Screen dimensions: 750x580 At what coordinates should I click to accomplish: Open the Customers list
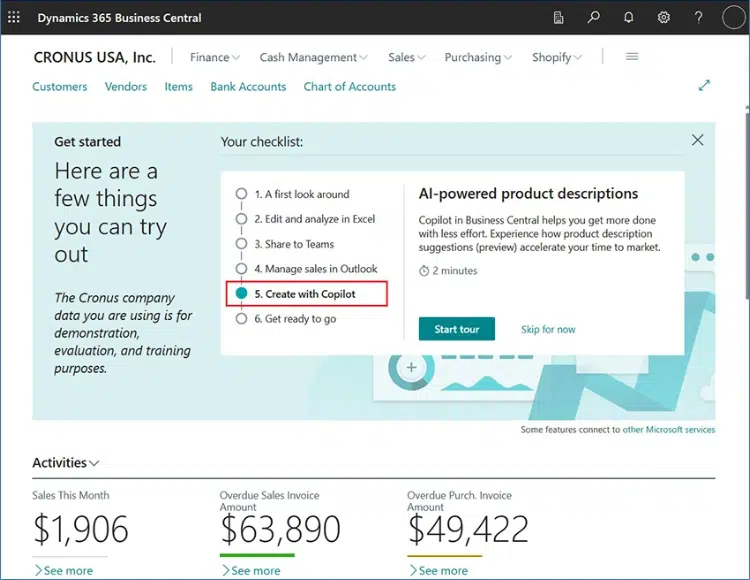(x=60, y=87)
